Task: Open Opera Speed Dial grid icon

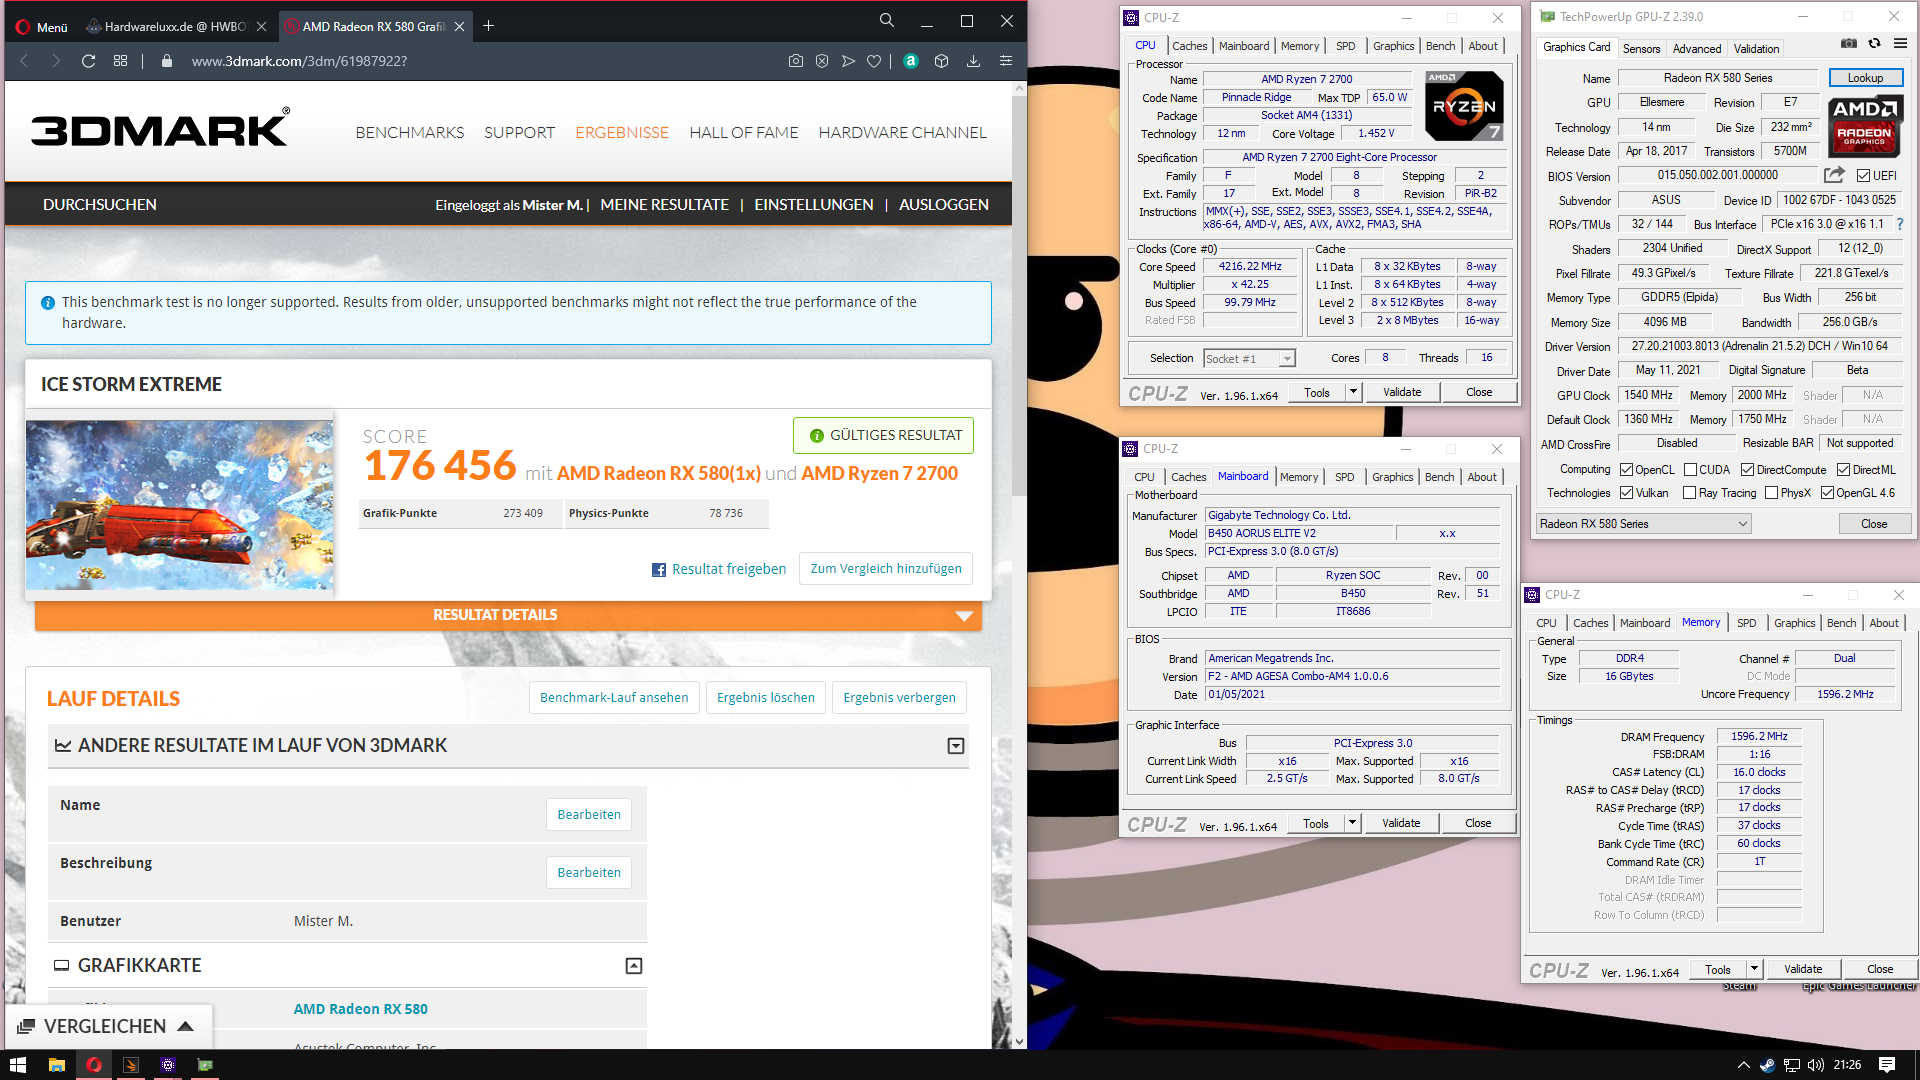Action: pos(120,61)
